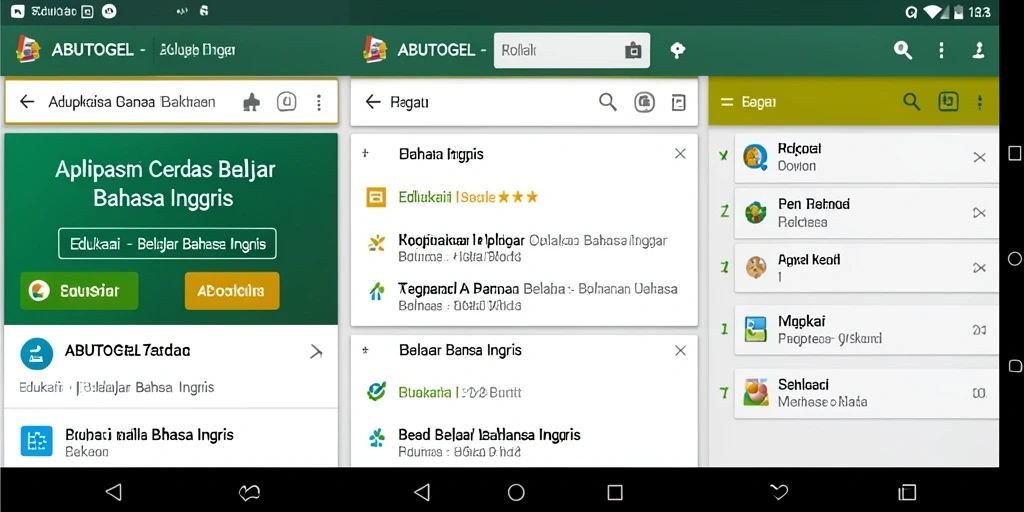Tap the heart icon at bottom left
The image size is (1024, 512).
coord(249,492)
